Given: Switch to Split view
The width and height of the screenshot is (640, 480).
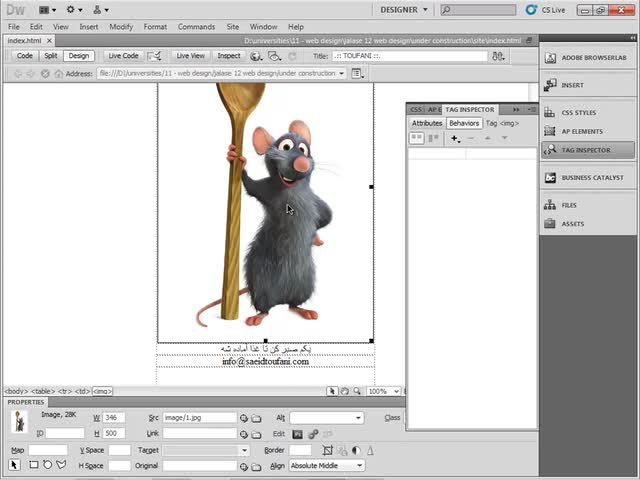Looking at the screenshot, I should [50, 56].
